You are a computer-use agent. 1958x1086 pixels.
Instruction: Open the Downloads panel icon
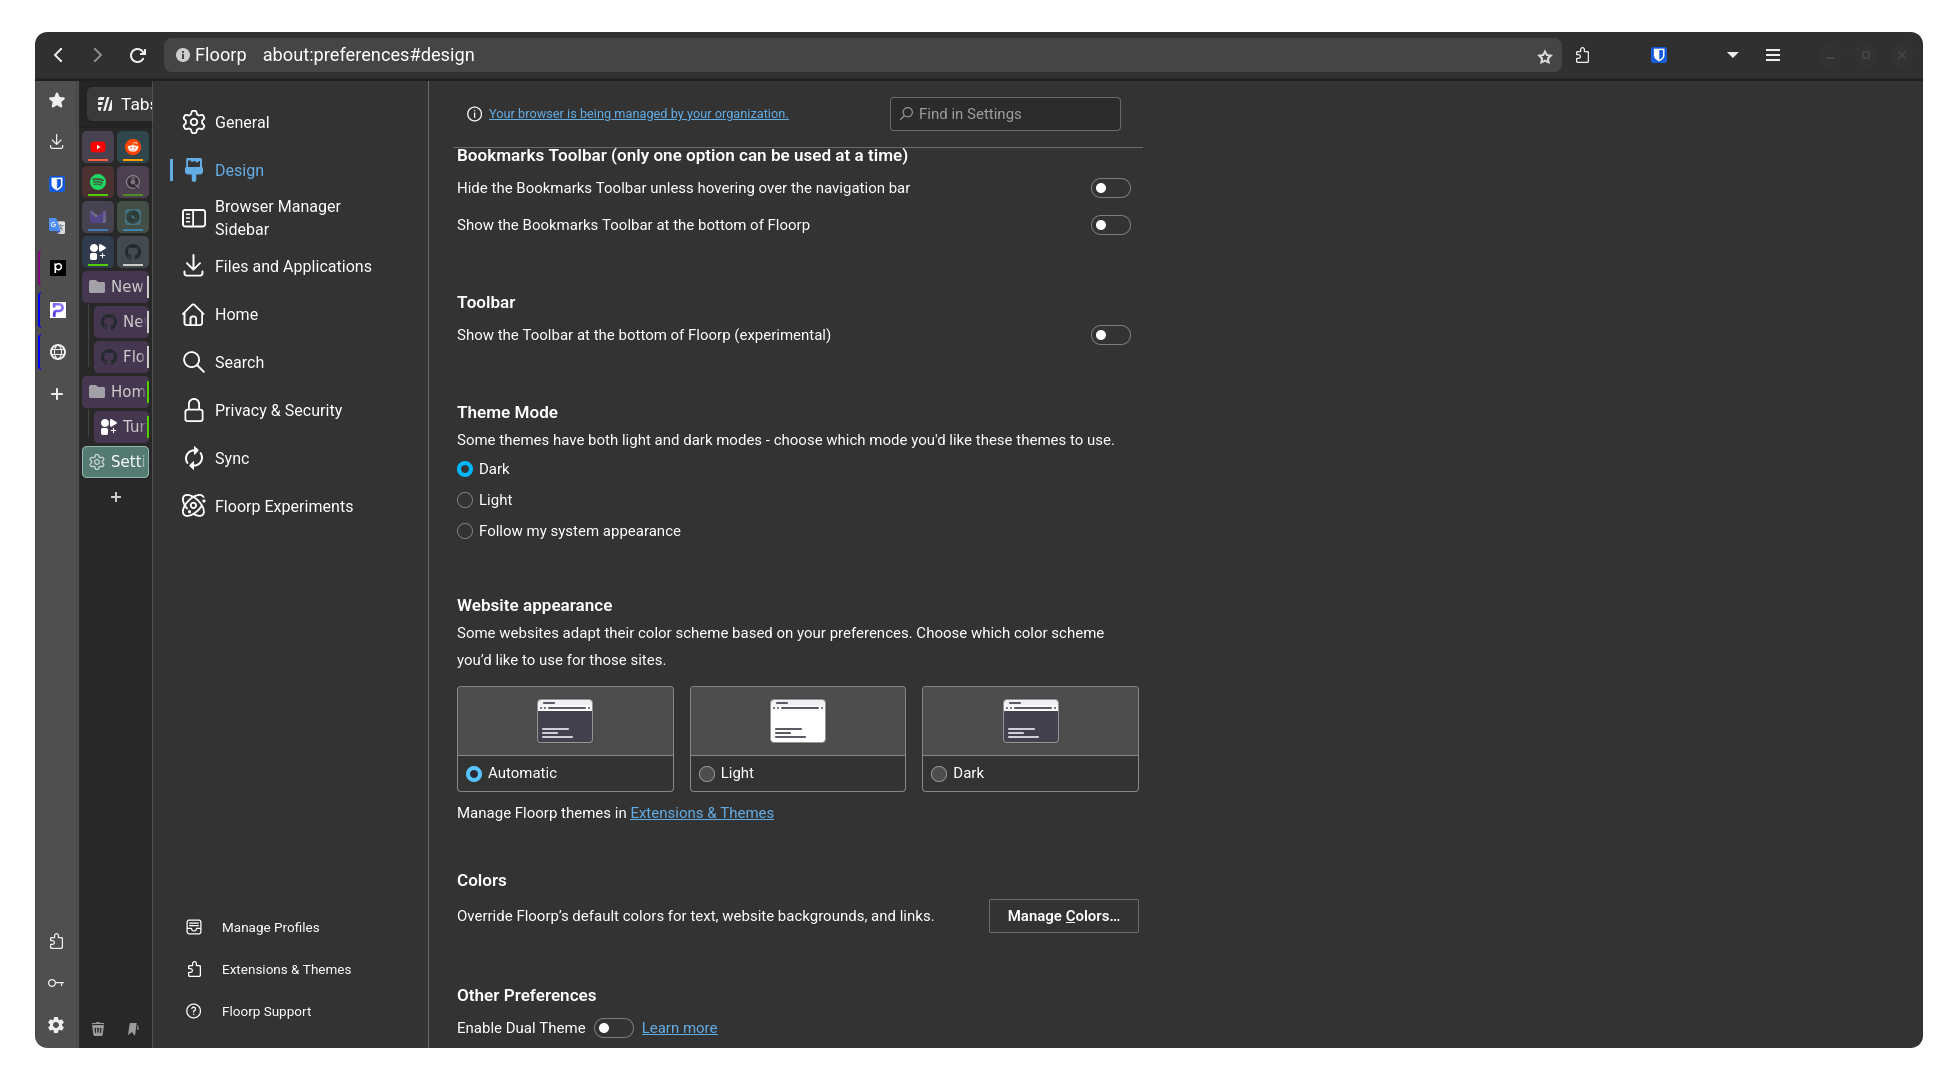click(x=57, y=142)
